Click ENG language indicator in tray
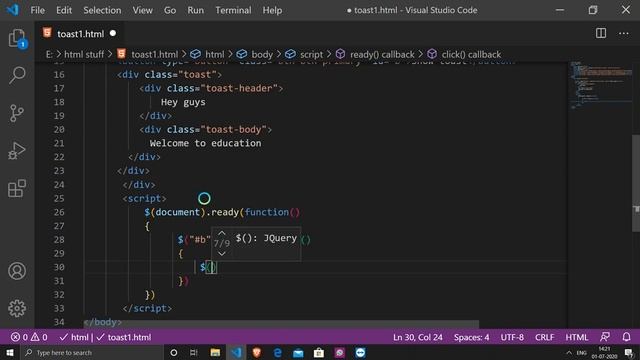This screenshot has width=640, height=360. (581, 353)
